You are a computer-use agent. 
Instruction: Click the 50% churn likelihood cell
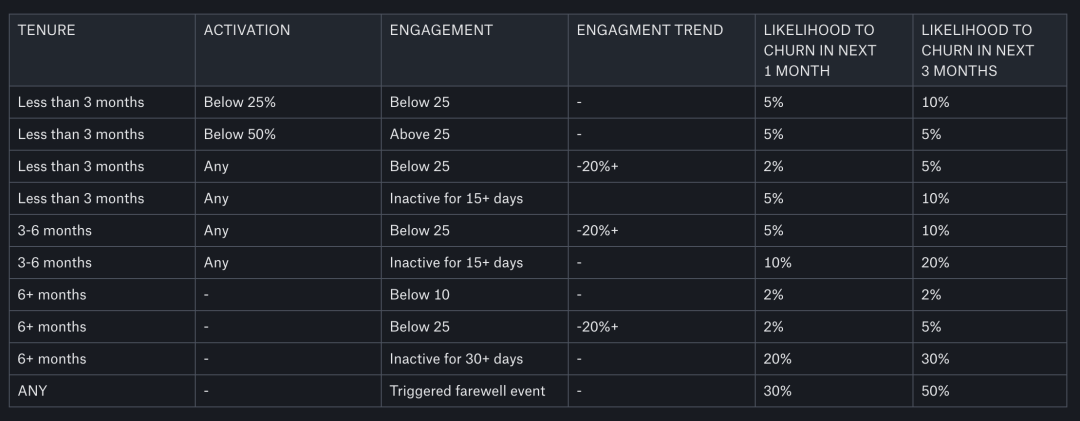tap(936, 390)
